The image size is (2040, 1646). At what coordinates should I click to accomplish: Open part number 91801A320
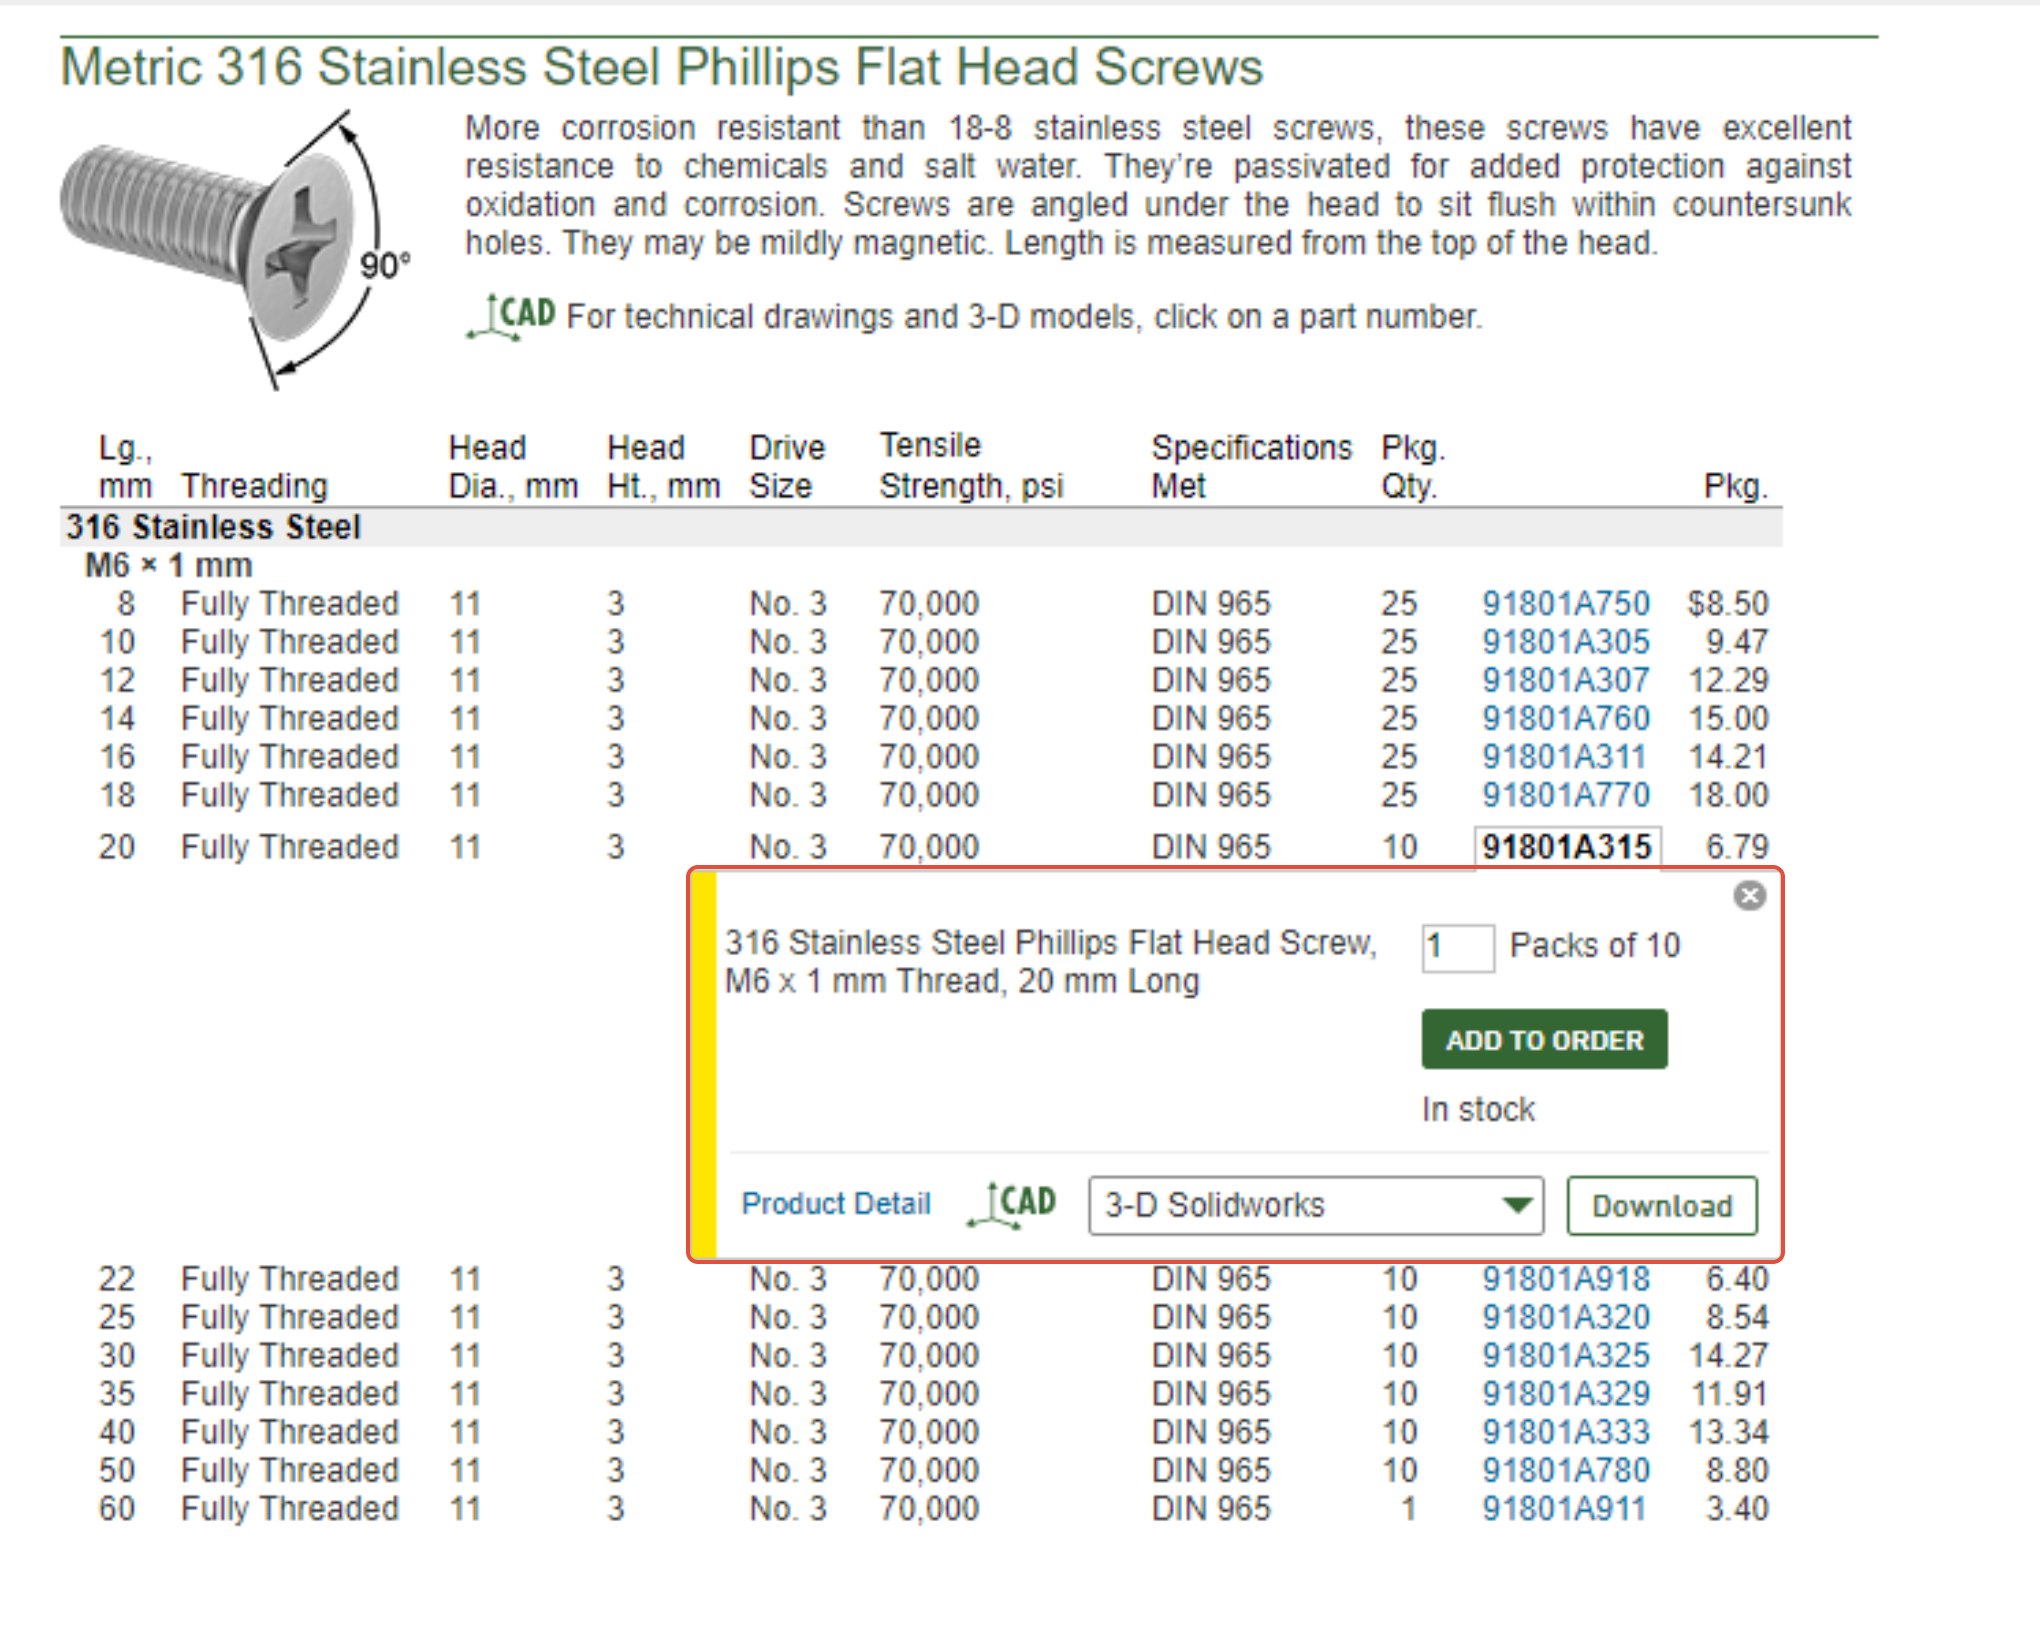tap(1565, 1316)
